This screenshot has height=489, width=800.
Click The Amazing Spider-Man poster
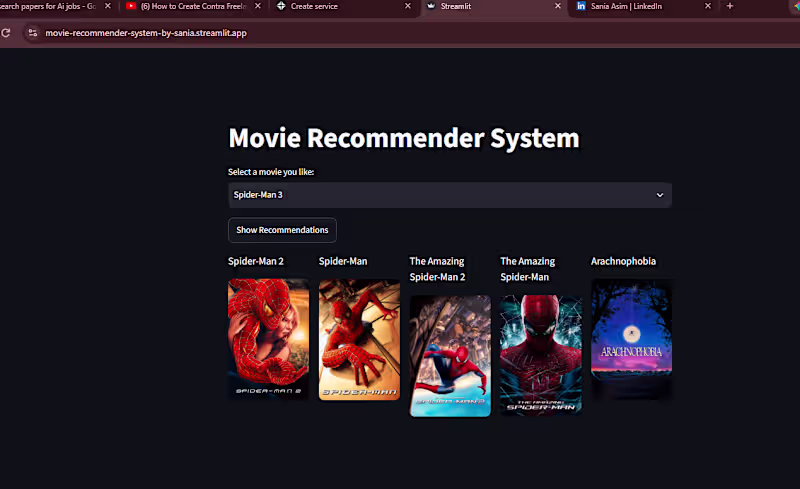pyautogui.click(x=541, y=355)
